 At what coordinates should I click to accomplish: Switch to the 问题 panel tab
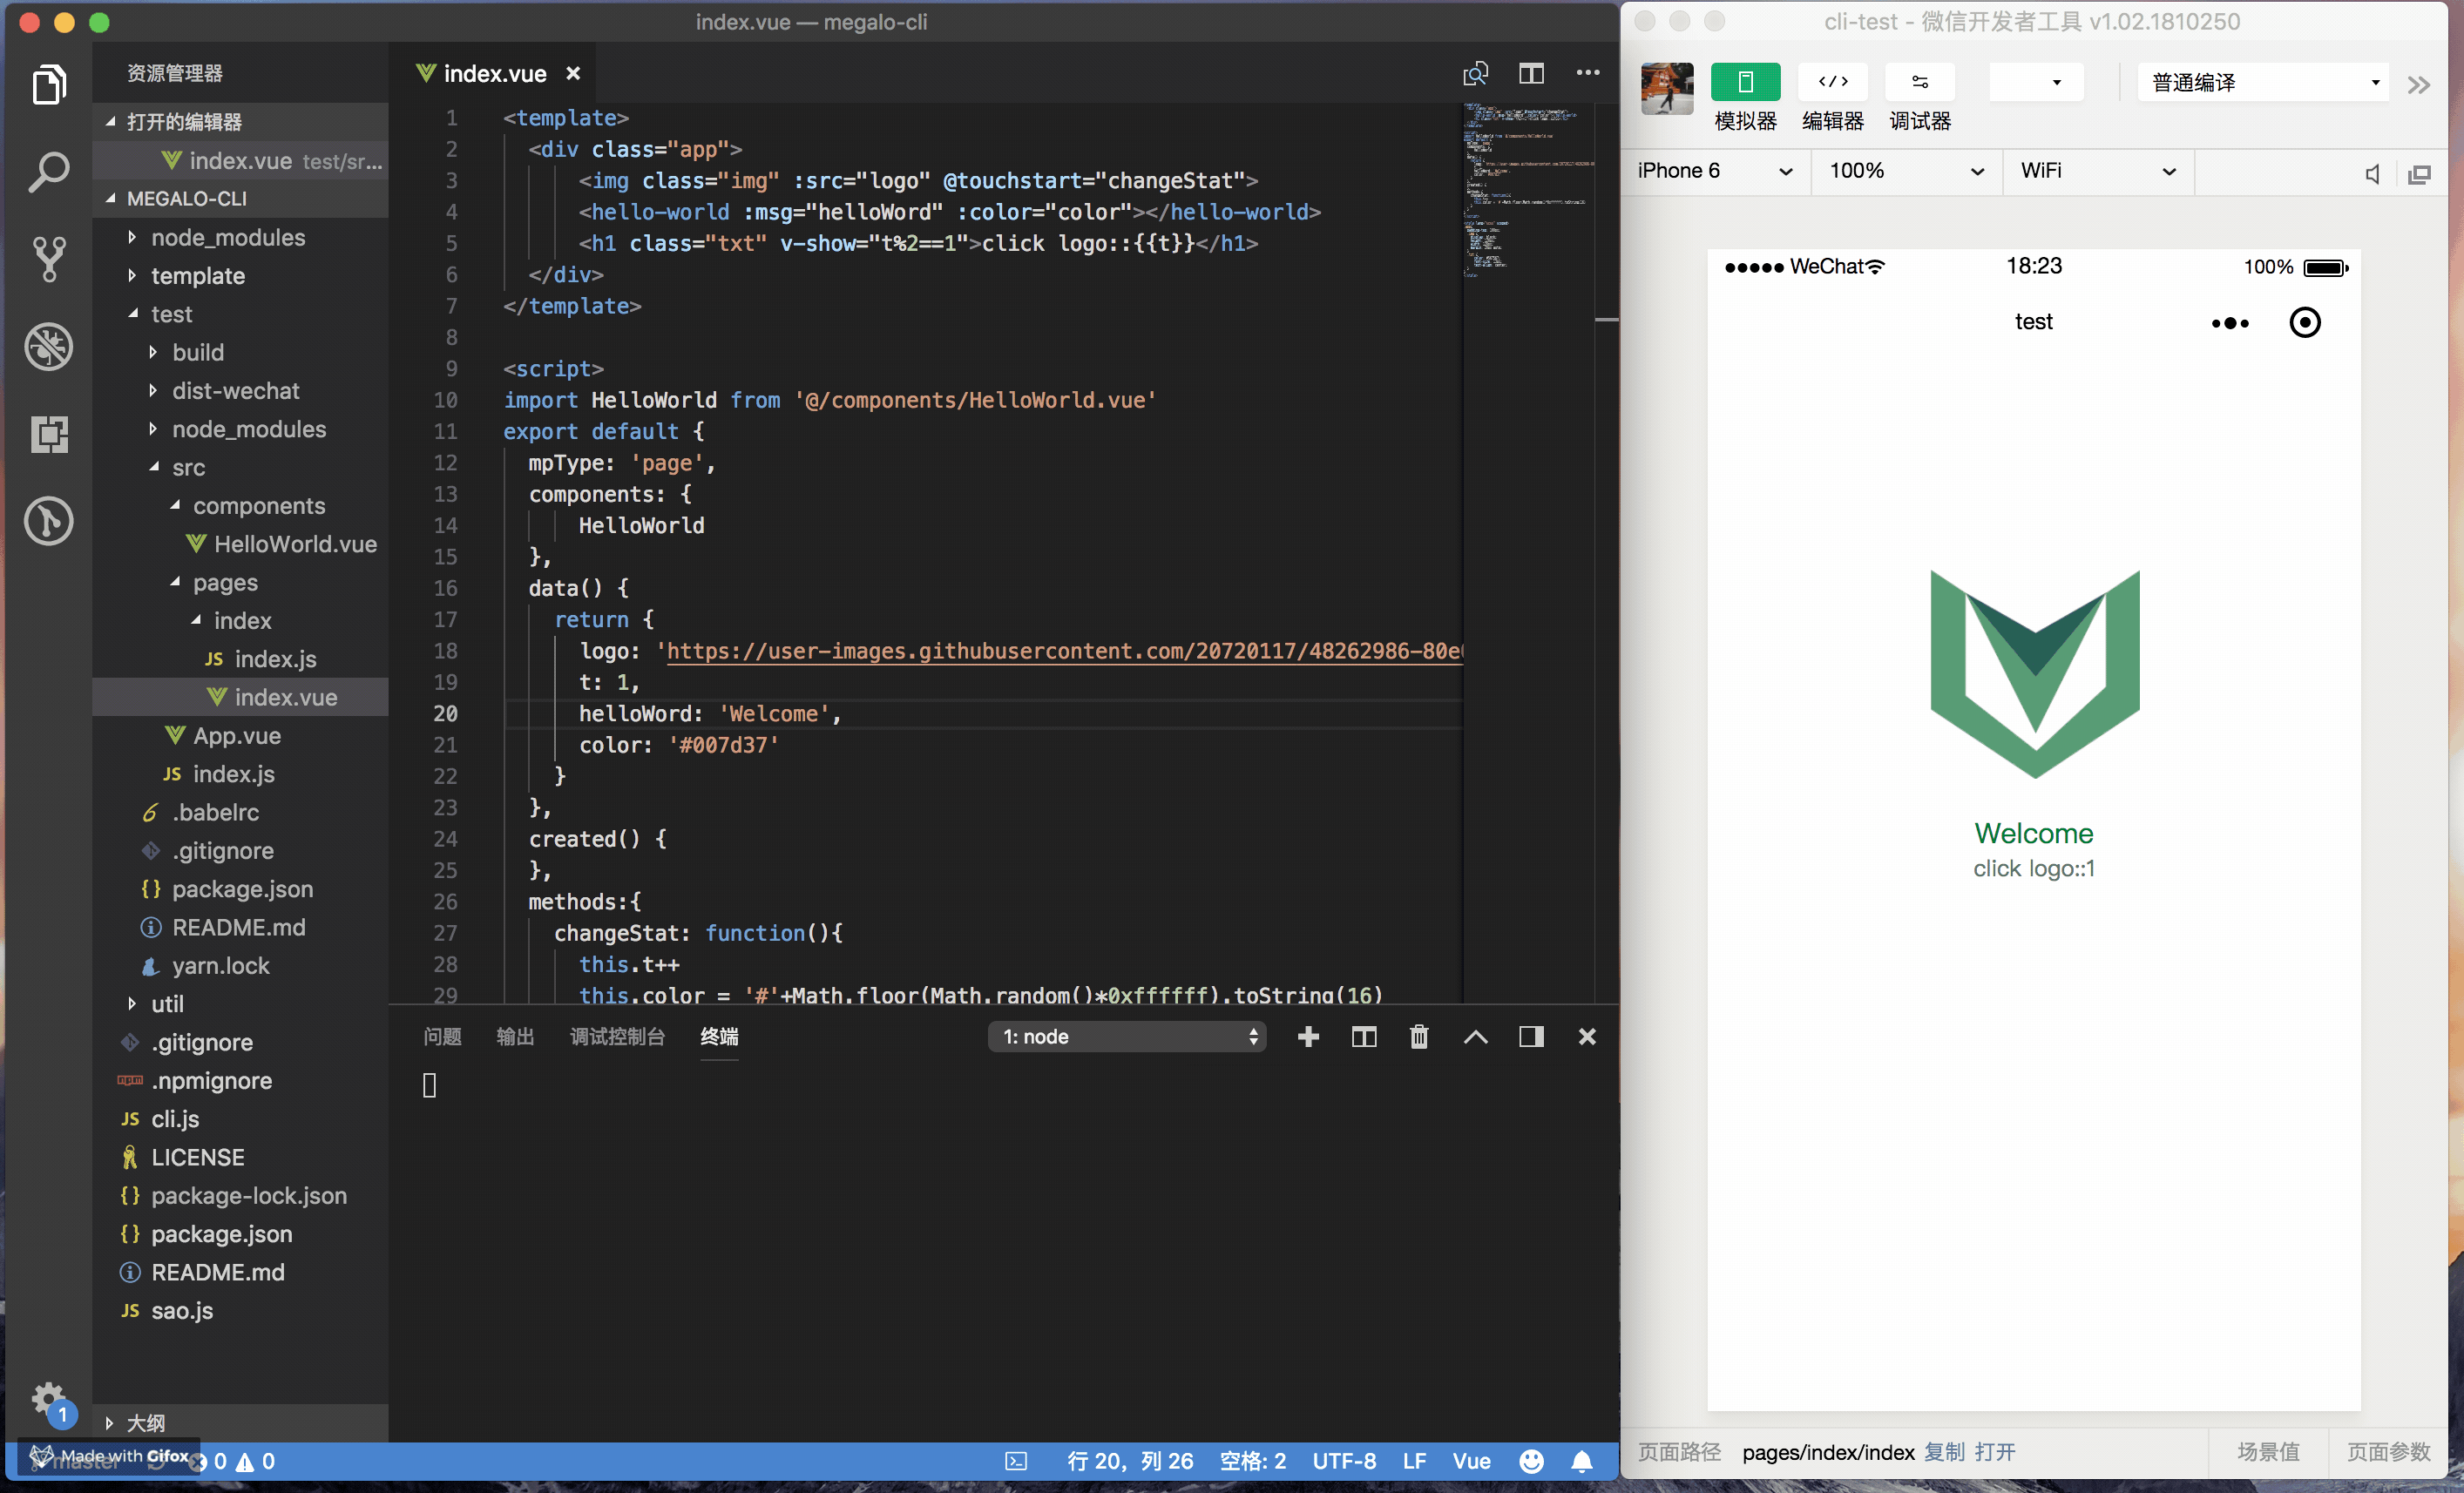pos(442,1036)
